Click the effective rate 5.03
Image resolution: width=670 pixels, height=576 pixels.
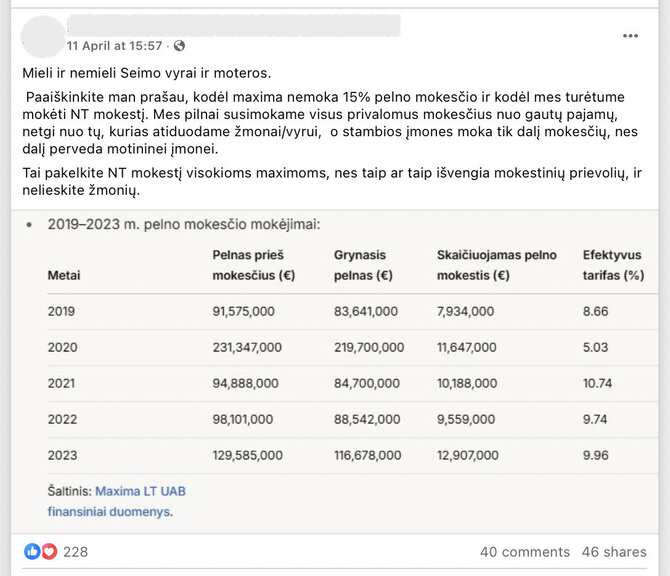pos(595,347)
